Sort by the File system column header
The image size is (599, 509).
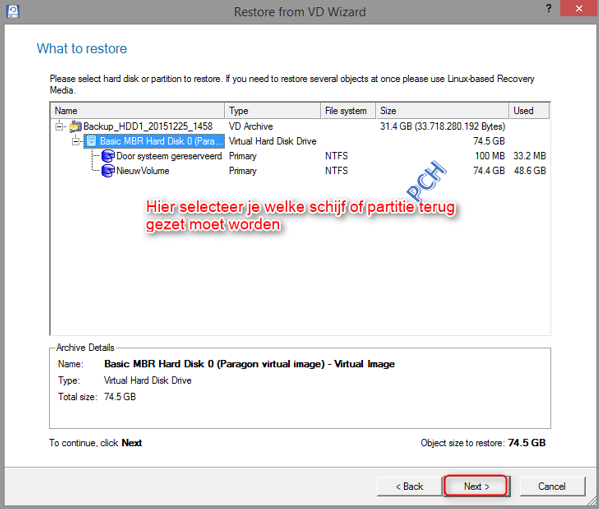[x=348, y=111]
